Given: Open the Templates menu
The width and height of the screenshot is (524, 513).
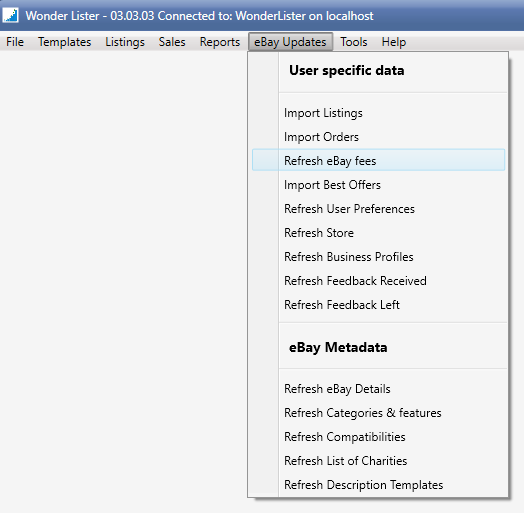Looking at the screenshot, I should tap(64, 42).
